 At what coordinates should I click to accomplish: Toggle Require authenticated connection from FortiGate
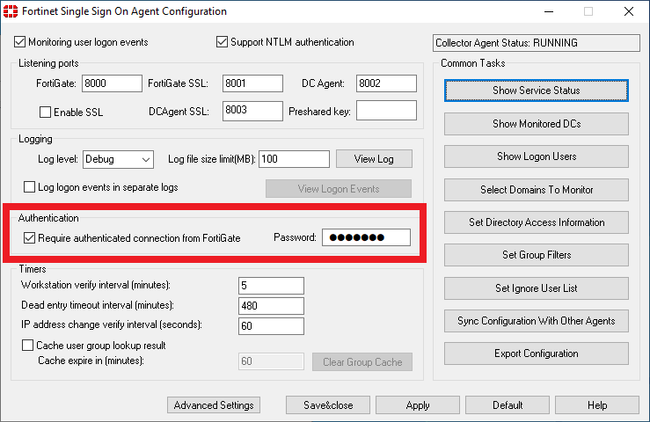pos(29,238)
